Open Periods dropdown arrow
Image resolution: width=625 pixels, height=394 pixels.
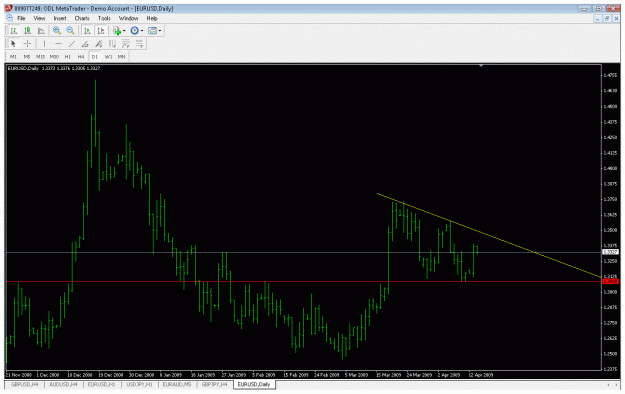(142, 31)
